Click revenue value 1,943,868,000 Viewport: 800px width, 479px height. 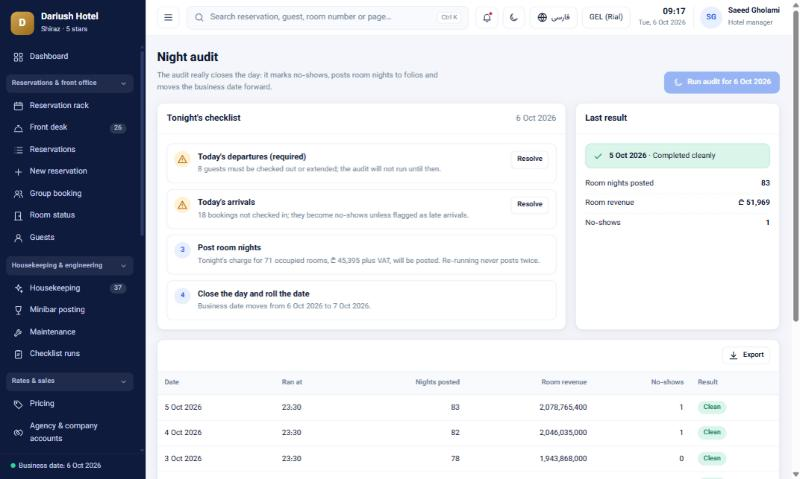(563, 459)
